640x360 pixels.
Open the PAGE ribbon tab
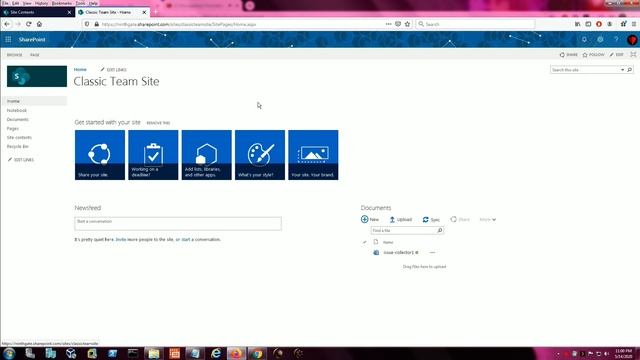35,55
